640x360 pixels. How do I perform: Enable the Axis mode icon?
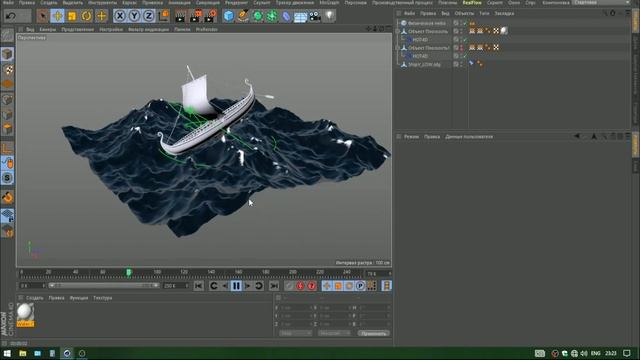tap(7, 148)
